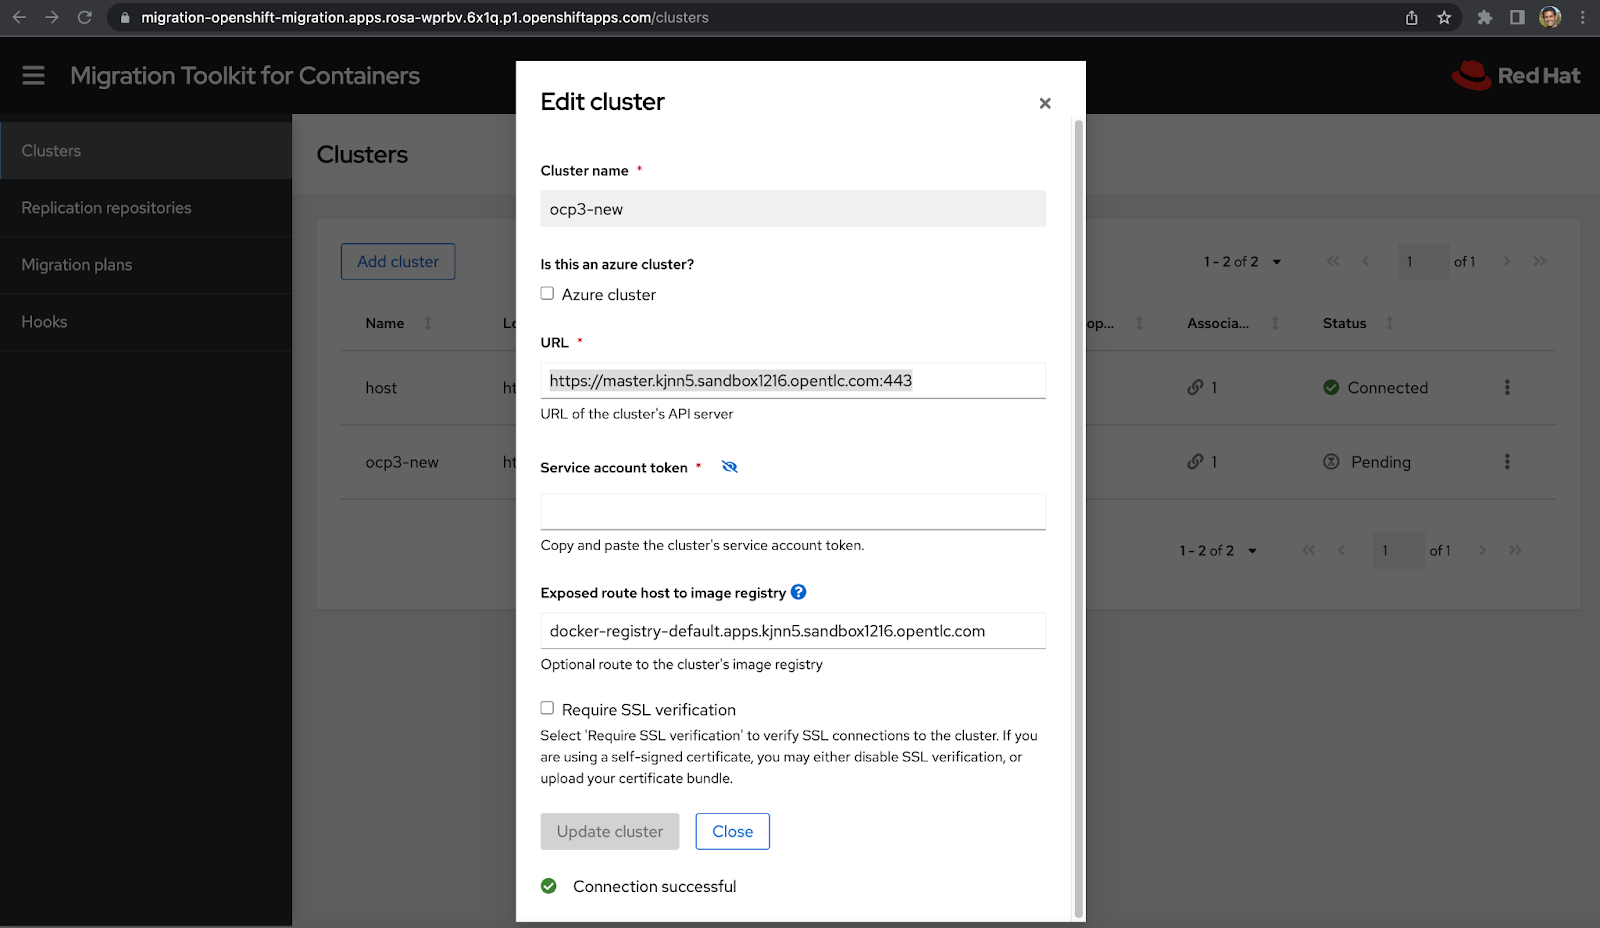Sort clusters by Status column
The image size is (1600, 928).
pyautogui.click(x=1389, y=323)
